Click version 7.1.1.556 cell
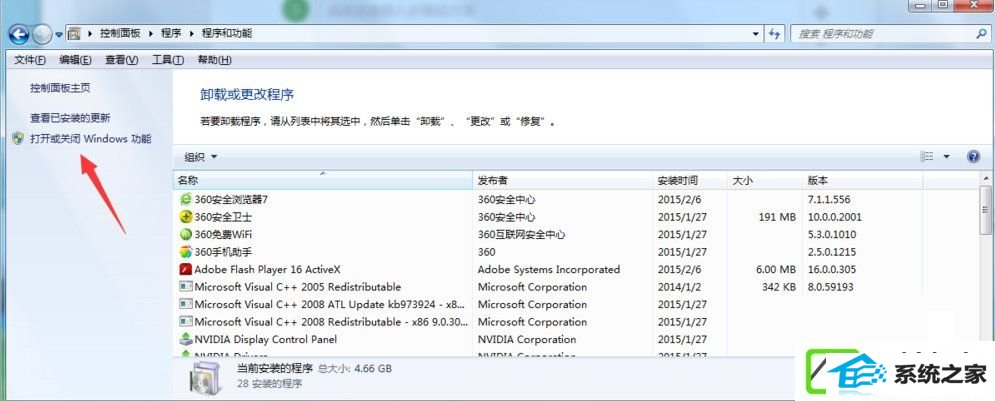The width and height of the screenshot is (995, 401). (829, 199)
